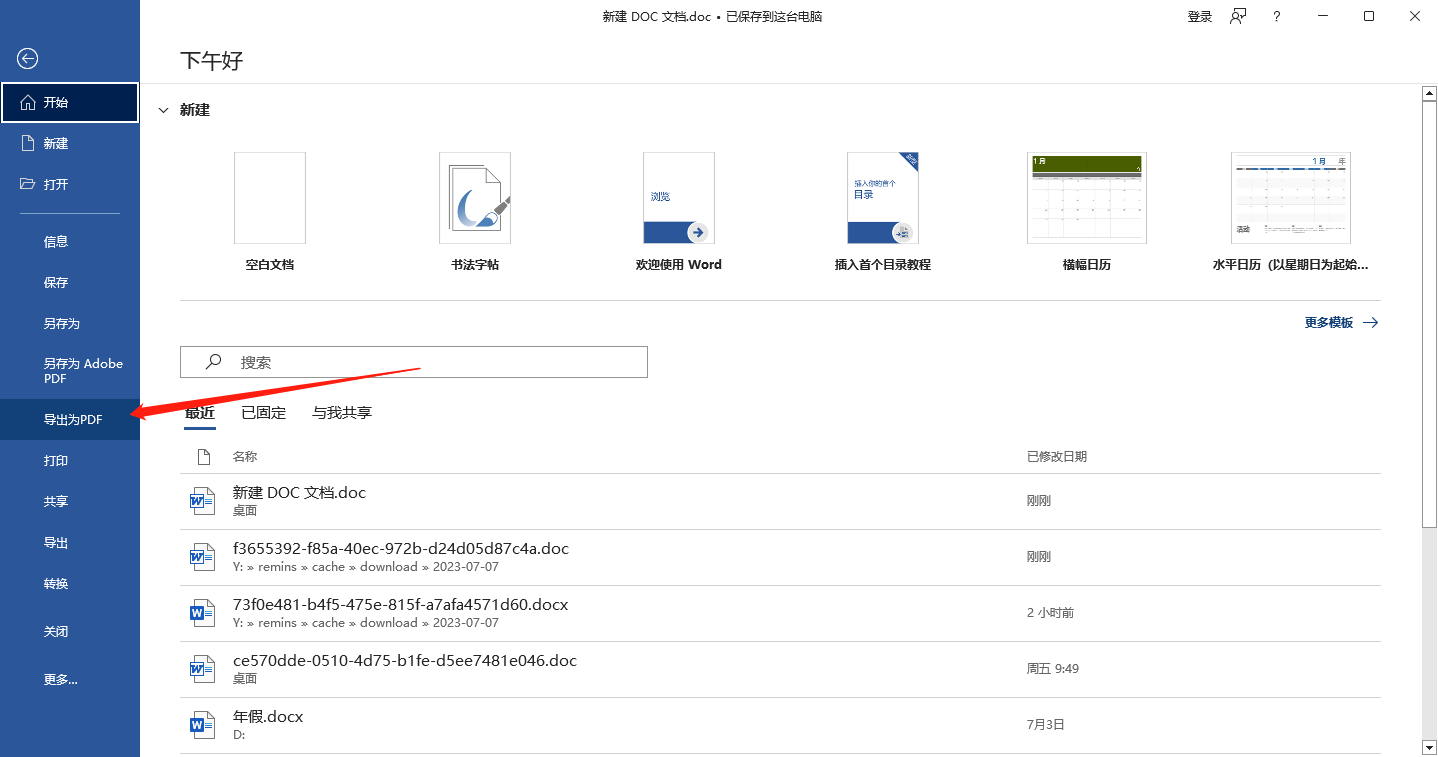Click the Word icon for 年假.docx
The image size is (1438, 757).
(x=203, y=725)
